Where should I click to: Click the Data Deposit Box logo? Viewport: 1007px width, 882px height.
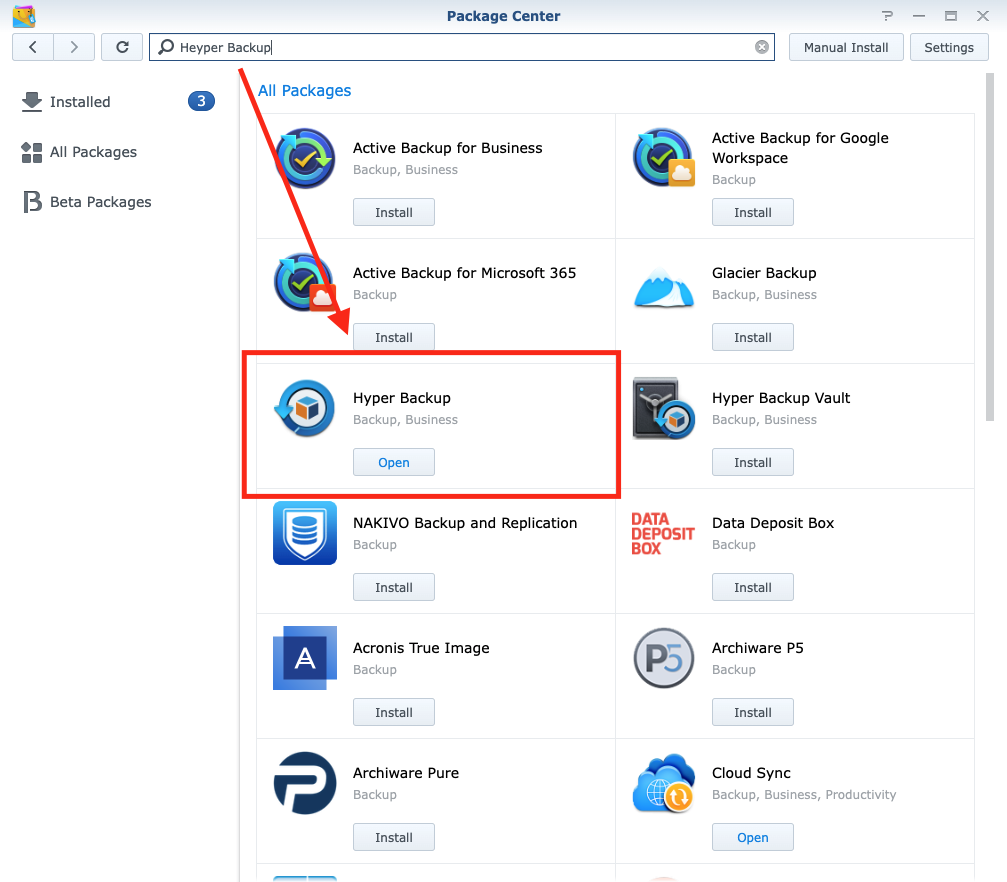point(663,533)
